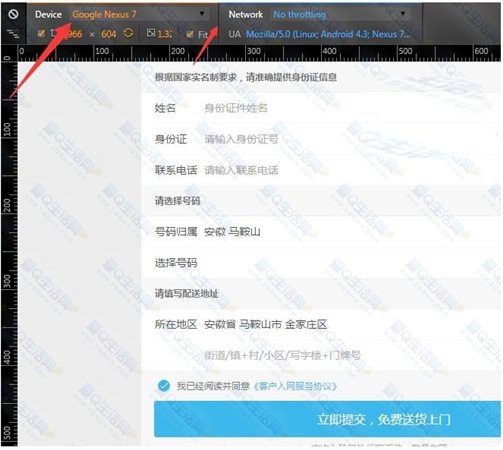Click the reset device emulation icon
Viewport: 503px width, 450px height.
(13, 14)
